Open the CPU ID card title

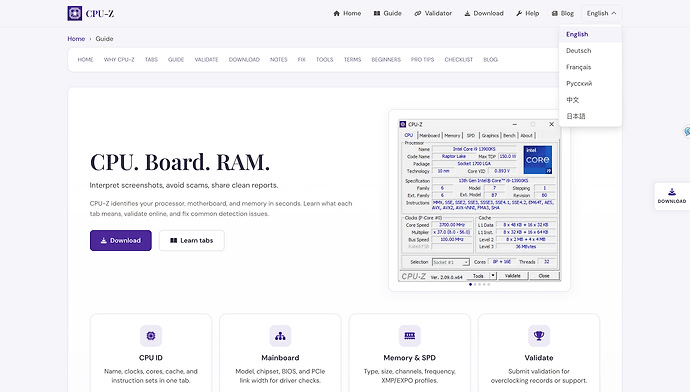[x=151, y=358]
